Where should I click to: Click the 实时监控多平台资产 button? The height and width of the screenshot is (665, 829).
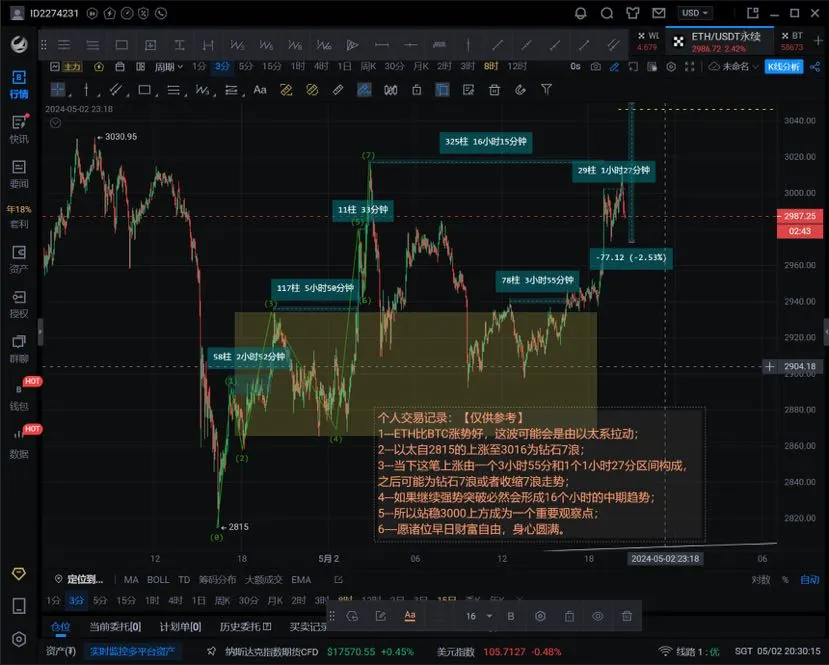coord(132,651)
